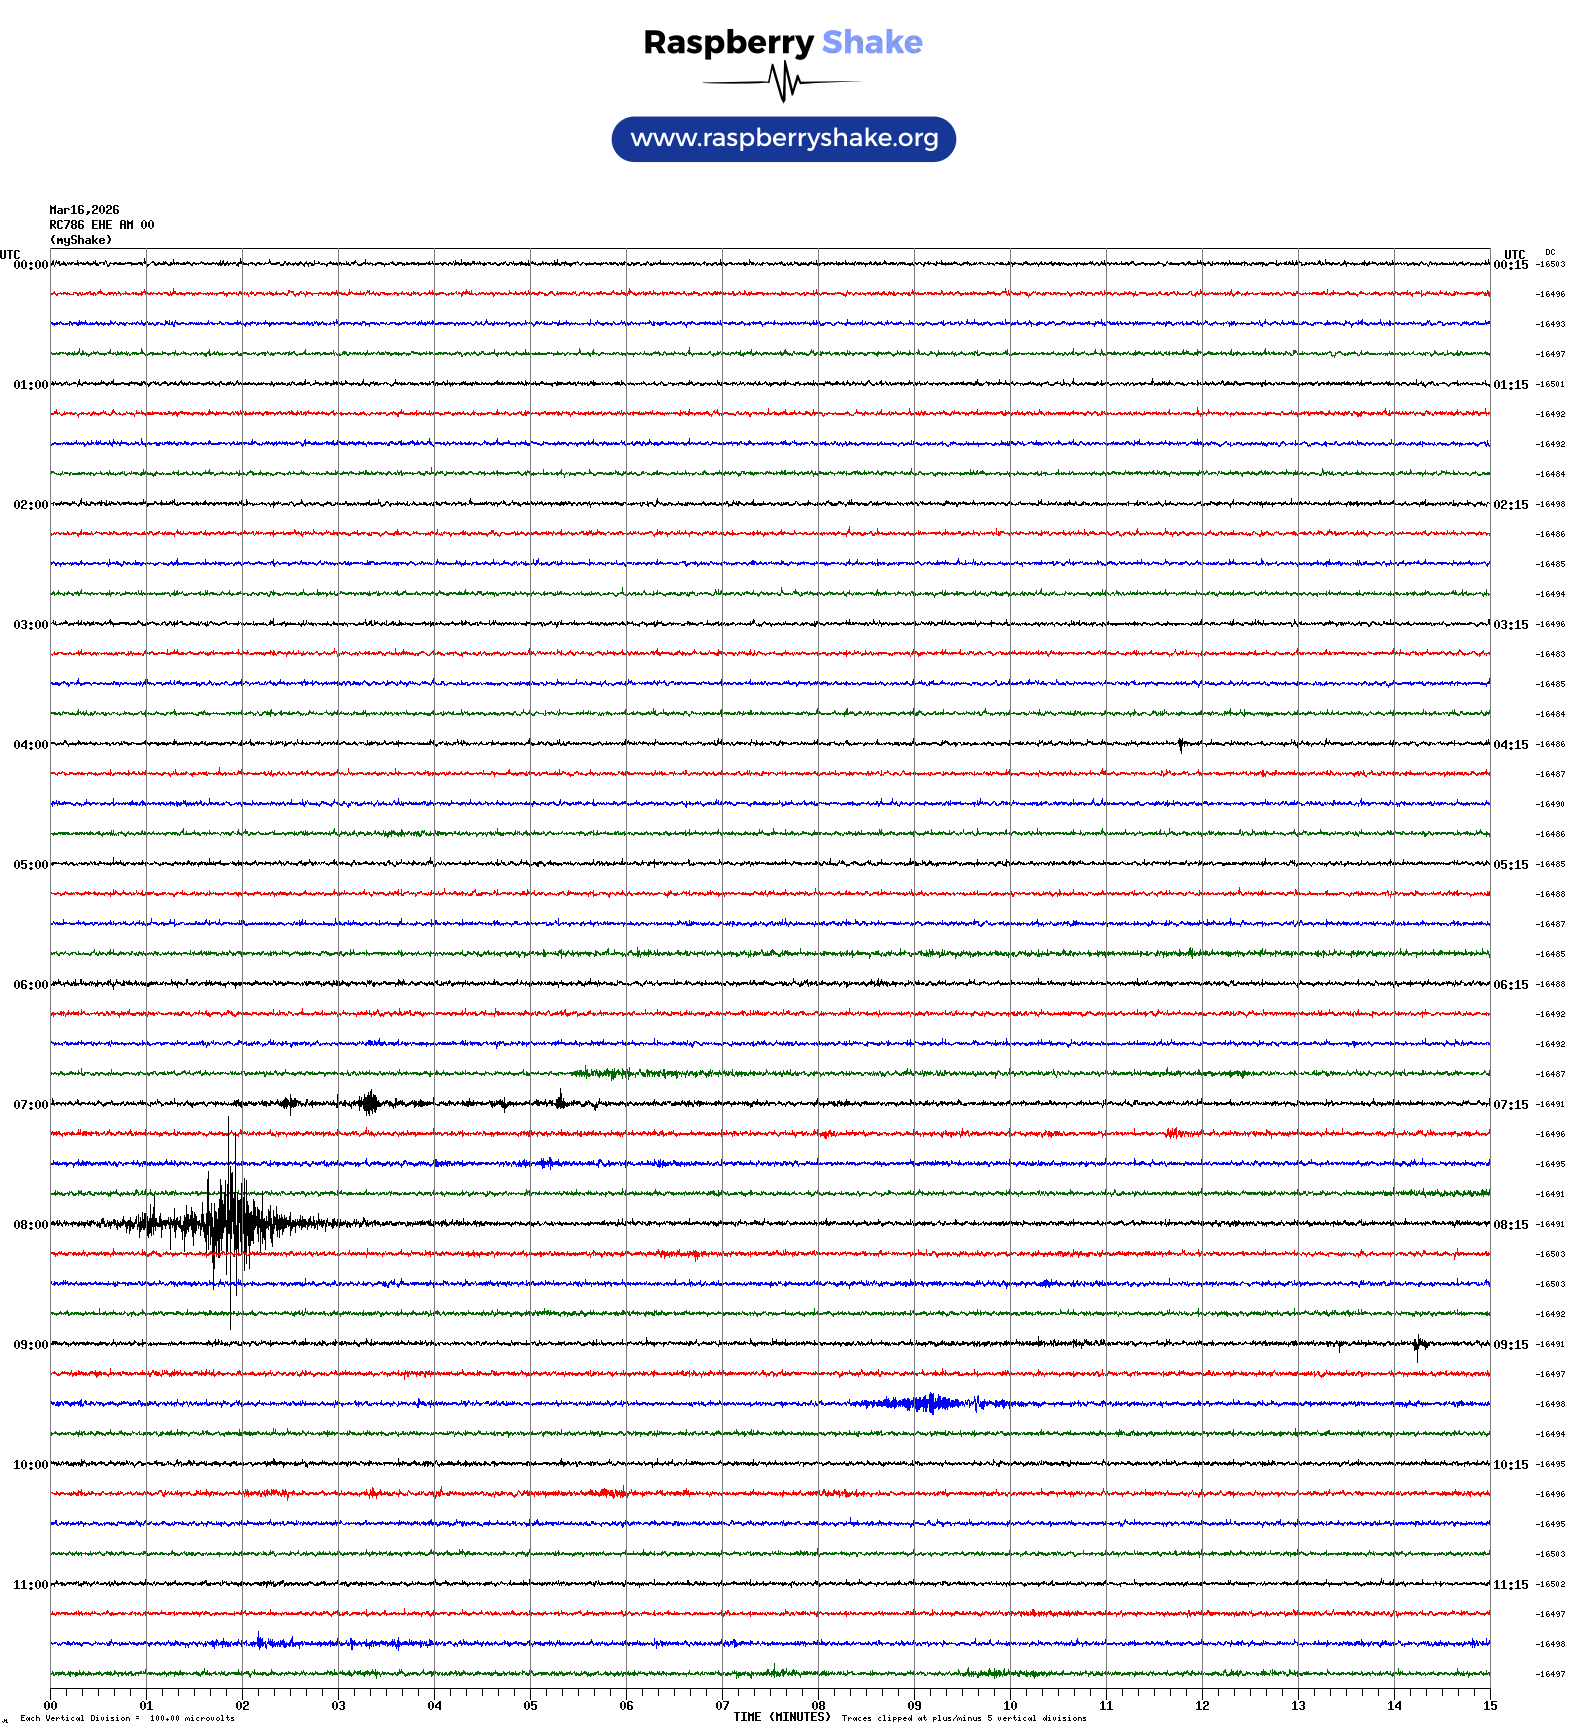Click the minute 15 tick on the bottom axis
The height and width of the screenshot is (1732, 1570).
1489,1706
